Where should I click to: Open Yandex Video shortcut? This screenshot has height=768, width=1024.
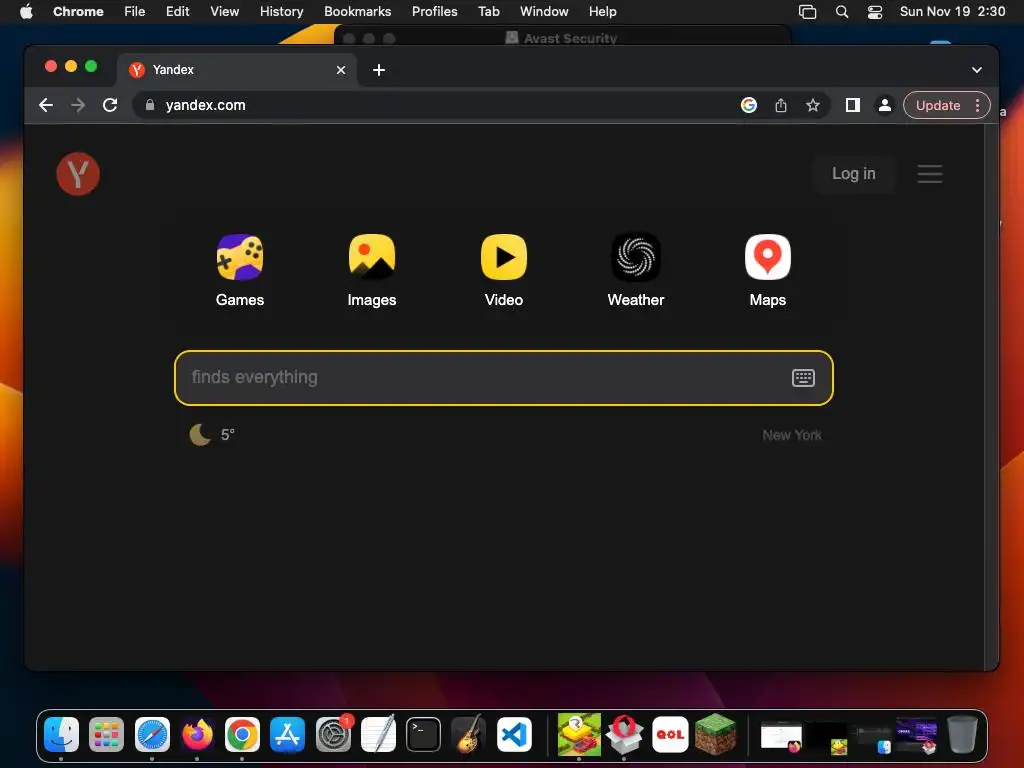coord(504,270)
